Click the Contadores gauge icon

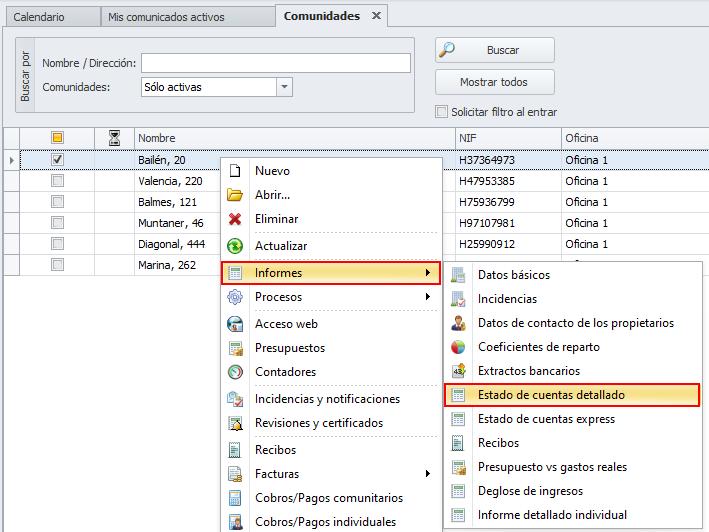coord(235,372)
